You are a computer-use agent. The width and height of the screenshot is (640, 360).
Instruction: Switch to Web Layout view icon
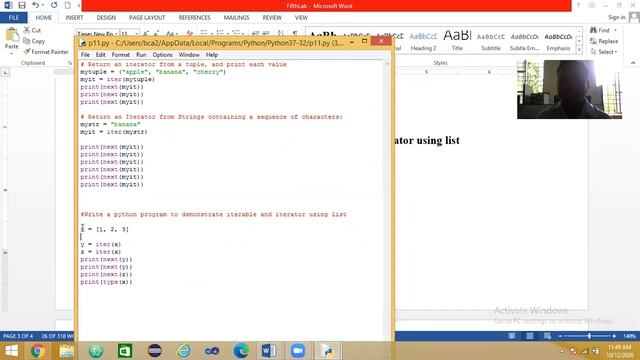[x=547, y=336]
